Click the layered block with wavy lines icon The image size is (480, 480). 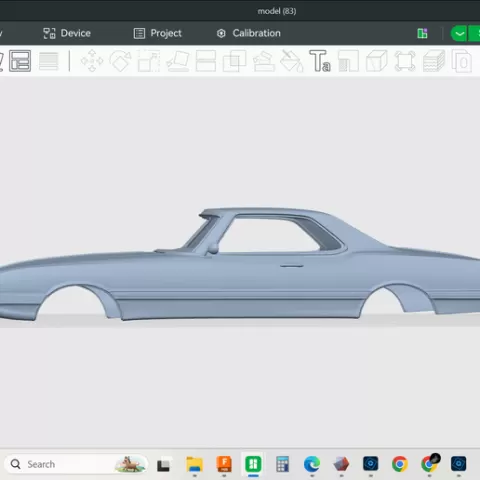click(434, 61)
